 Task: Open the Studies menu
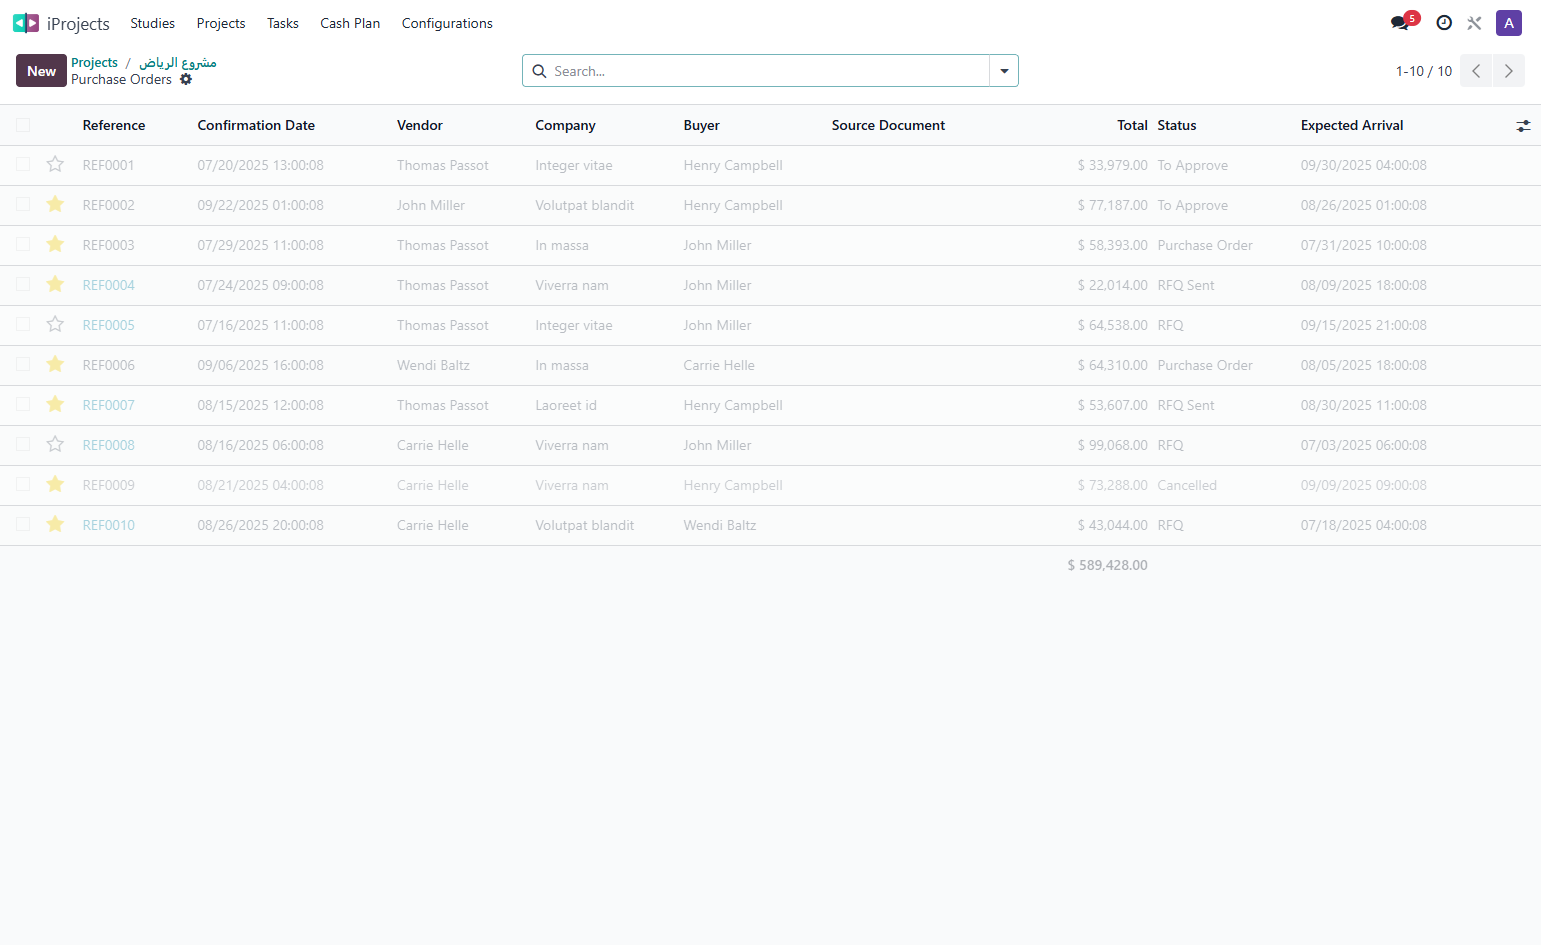tap(152, 23)
